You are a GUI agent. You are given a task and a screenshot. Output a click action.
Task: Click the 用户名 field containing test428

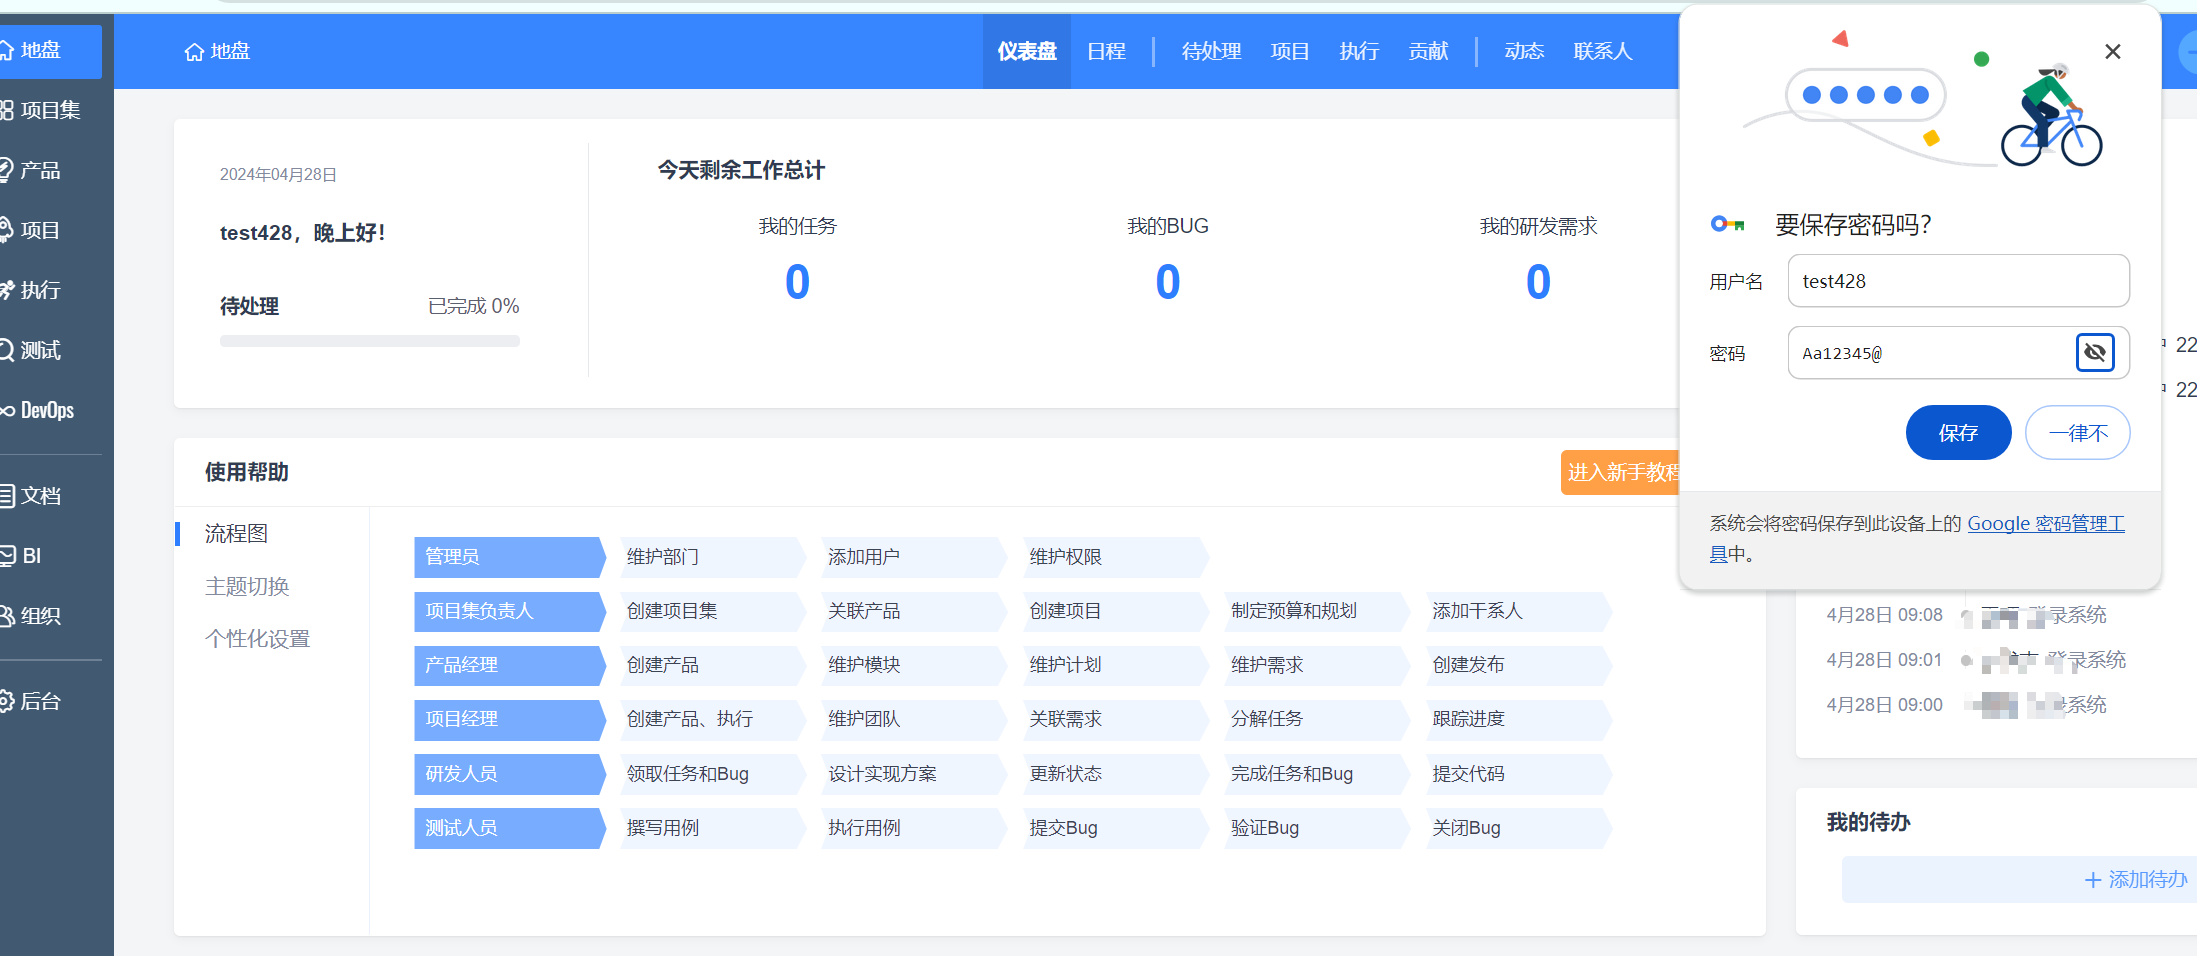[1958, 281]
